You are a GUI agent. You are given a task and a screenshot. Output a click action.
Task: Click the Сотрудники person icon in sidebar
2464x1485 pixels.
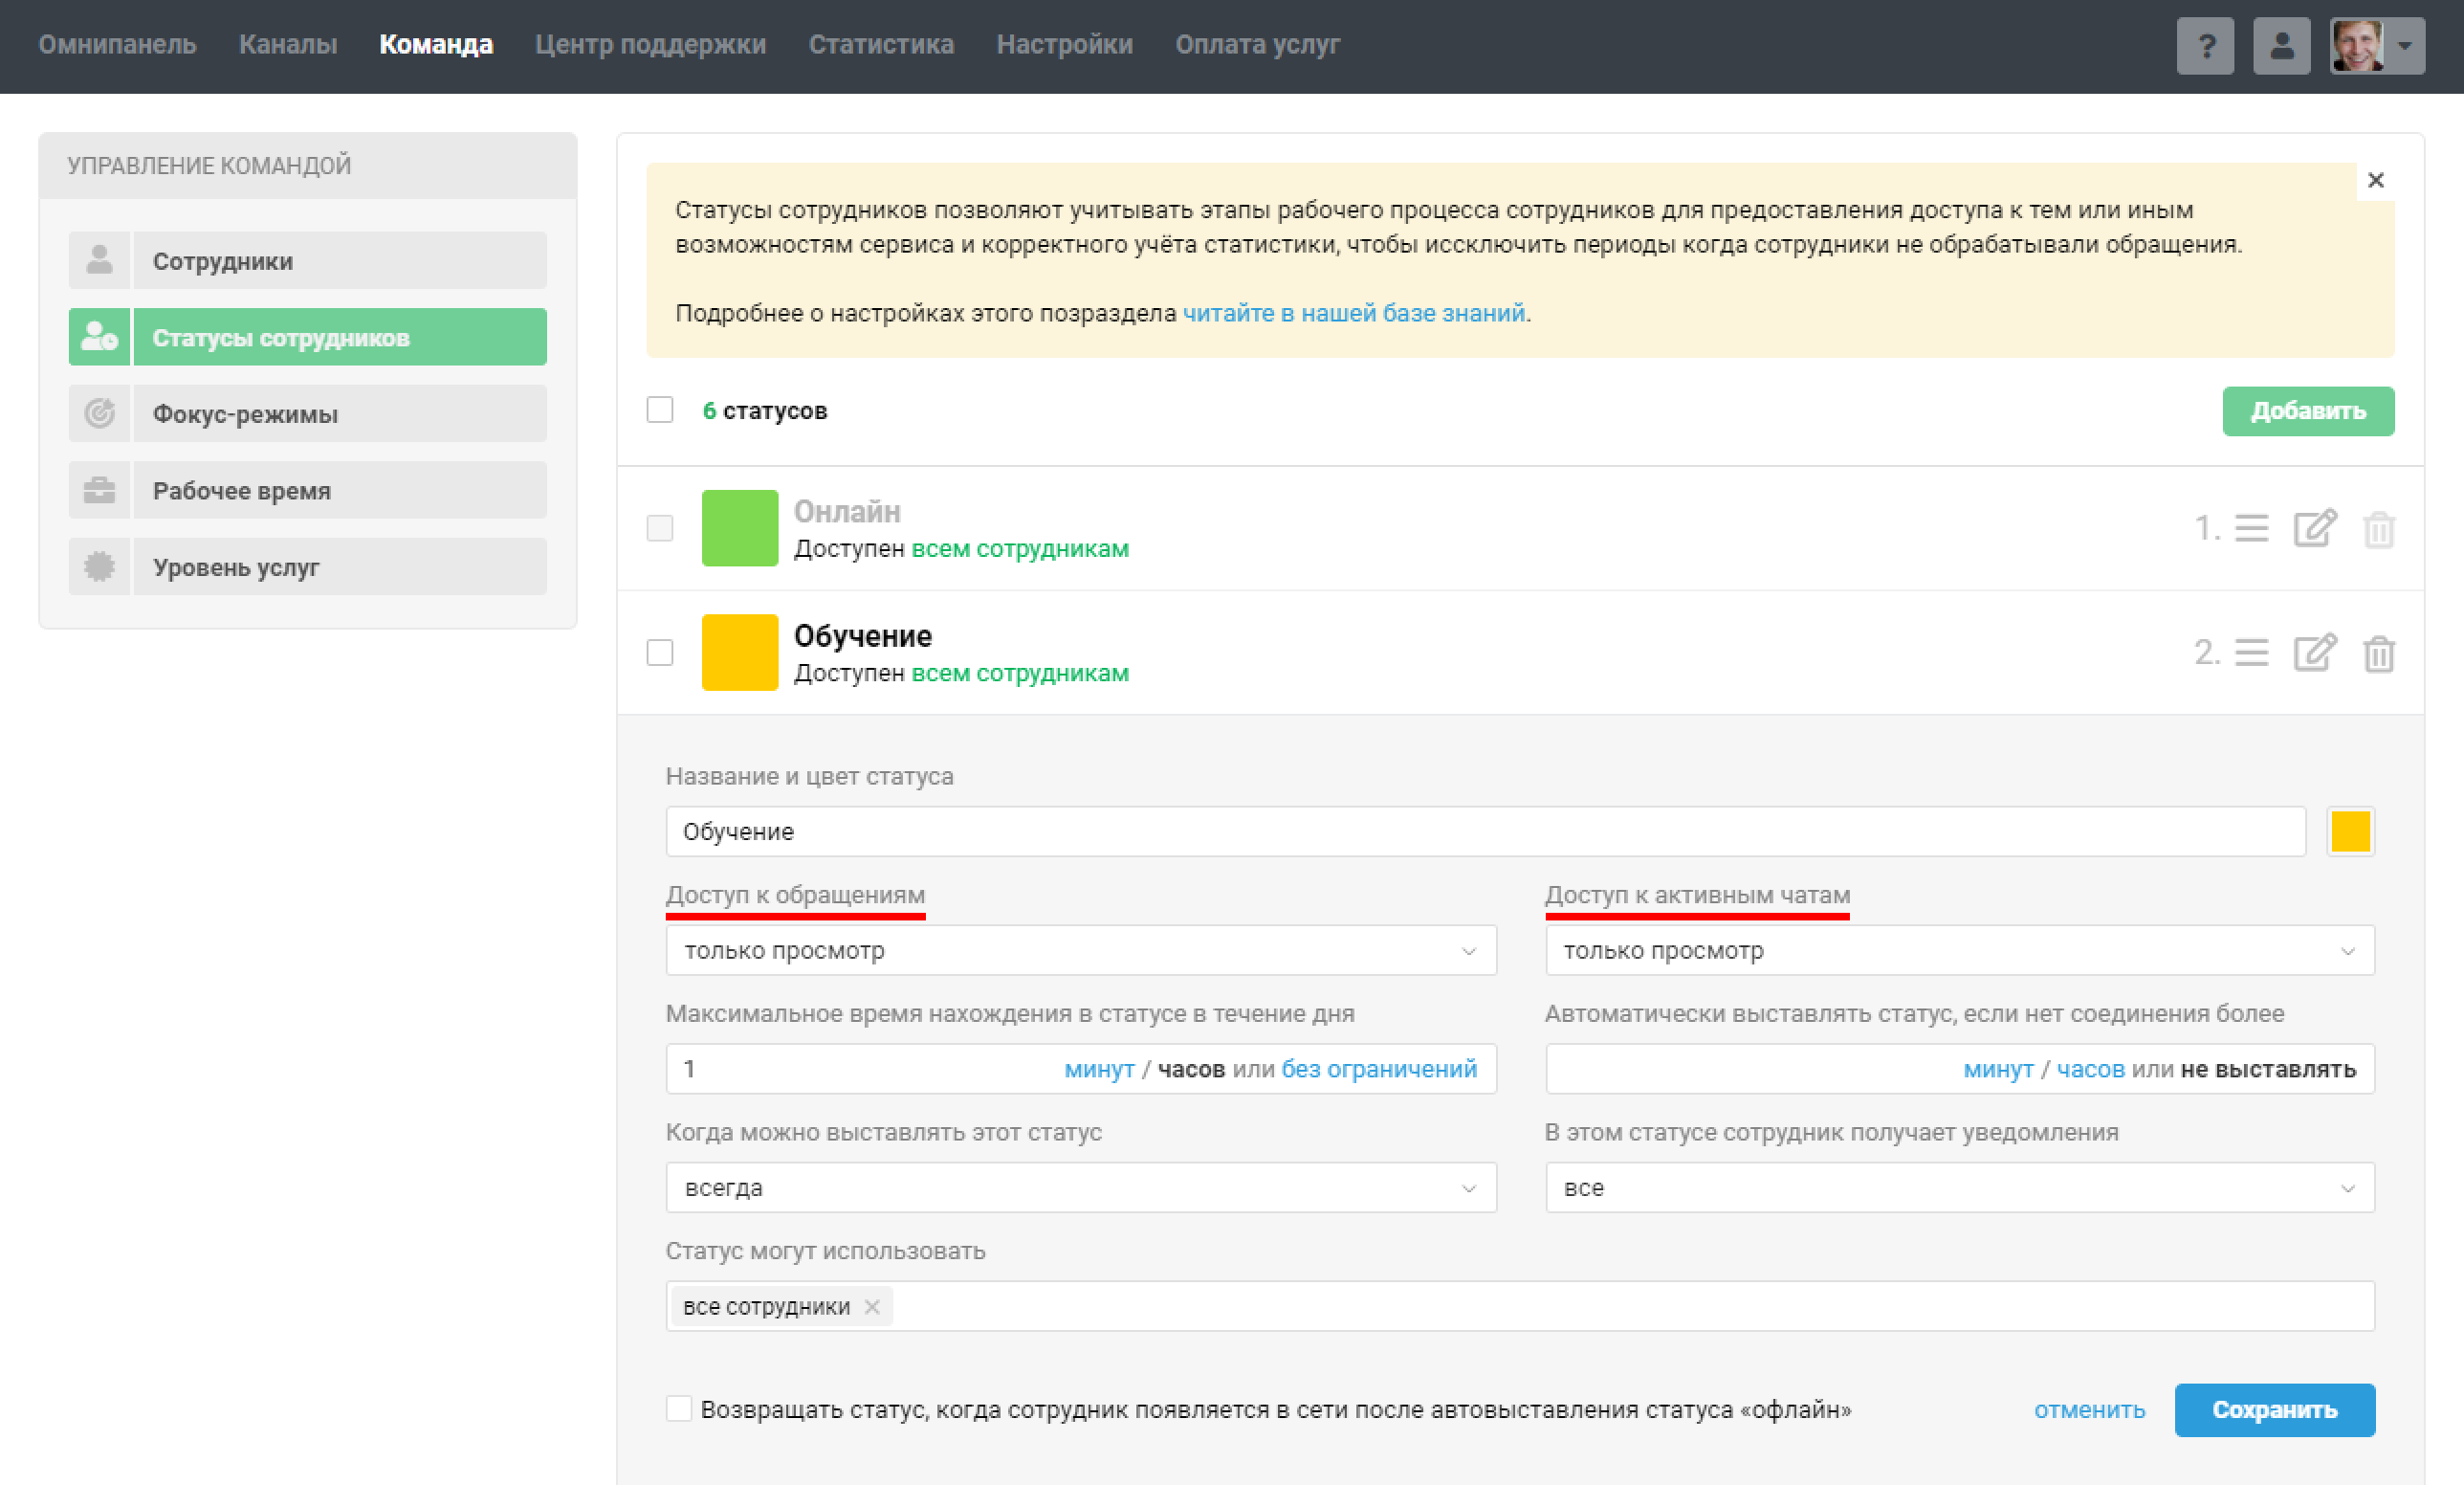(x=99, y=261)
